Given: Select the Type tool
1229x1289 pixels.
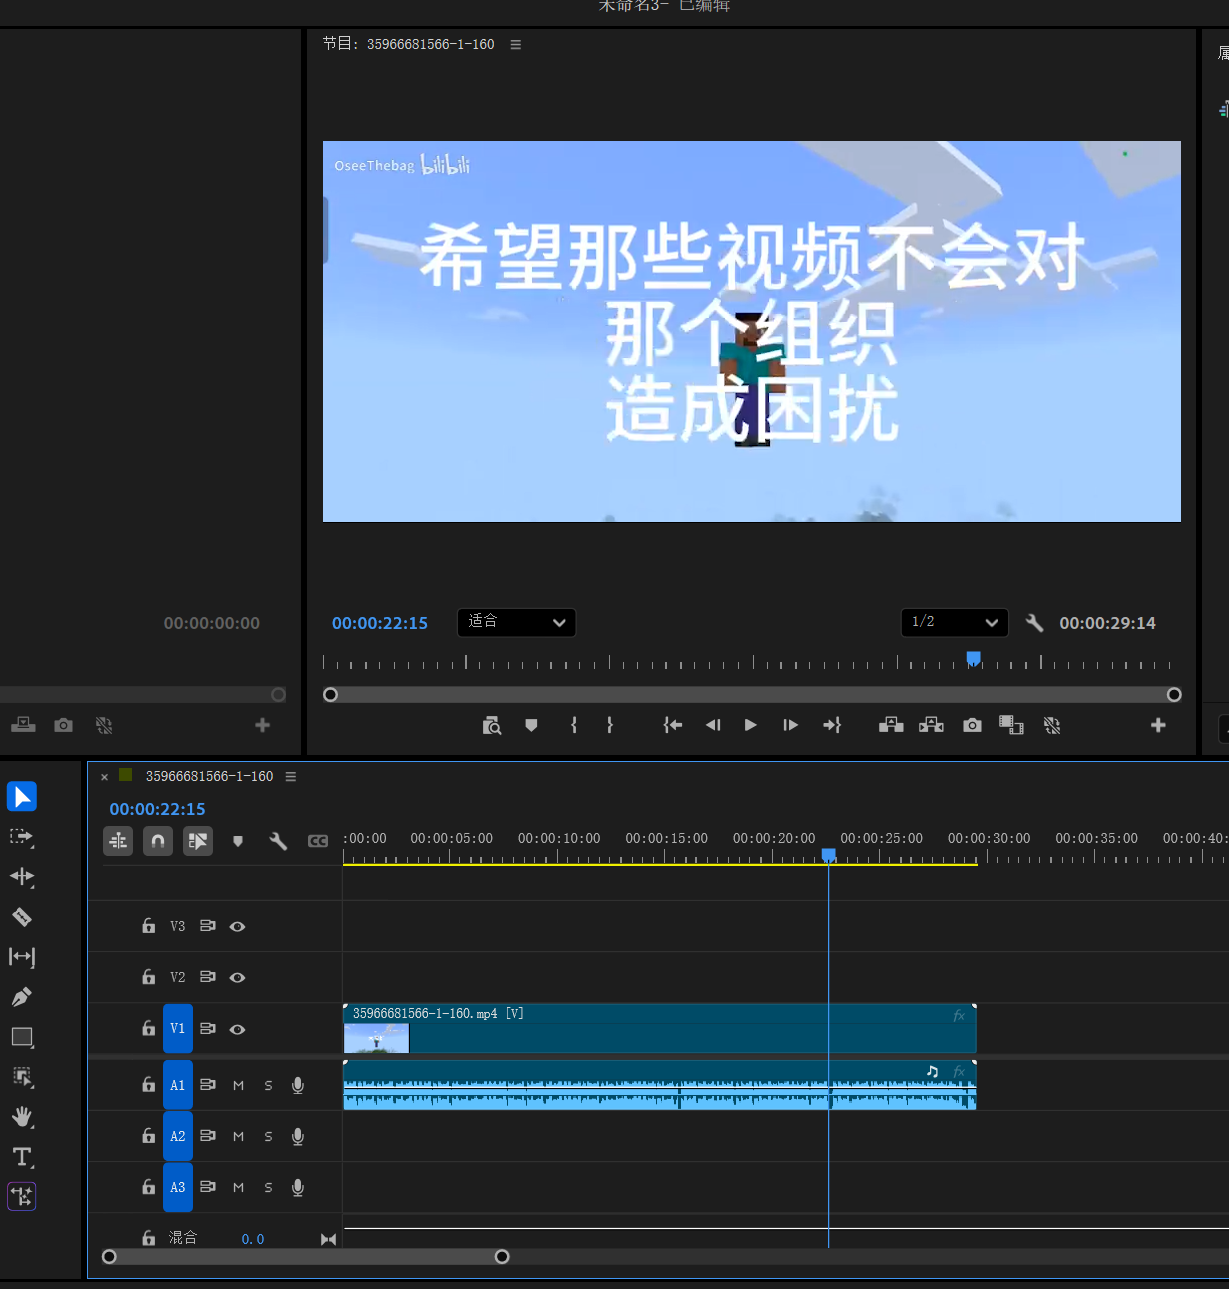Looking at the screenshot, I should (22, 1157).
